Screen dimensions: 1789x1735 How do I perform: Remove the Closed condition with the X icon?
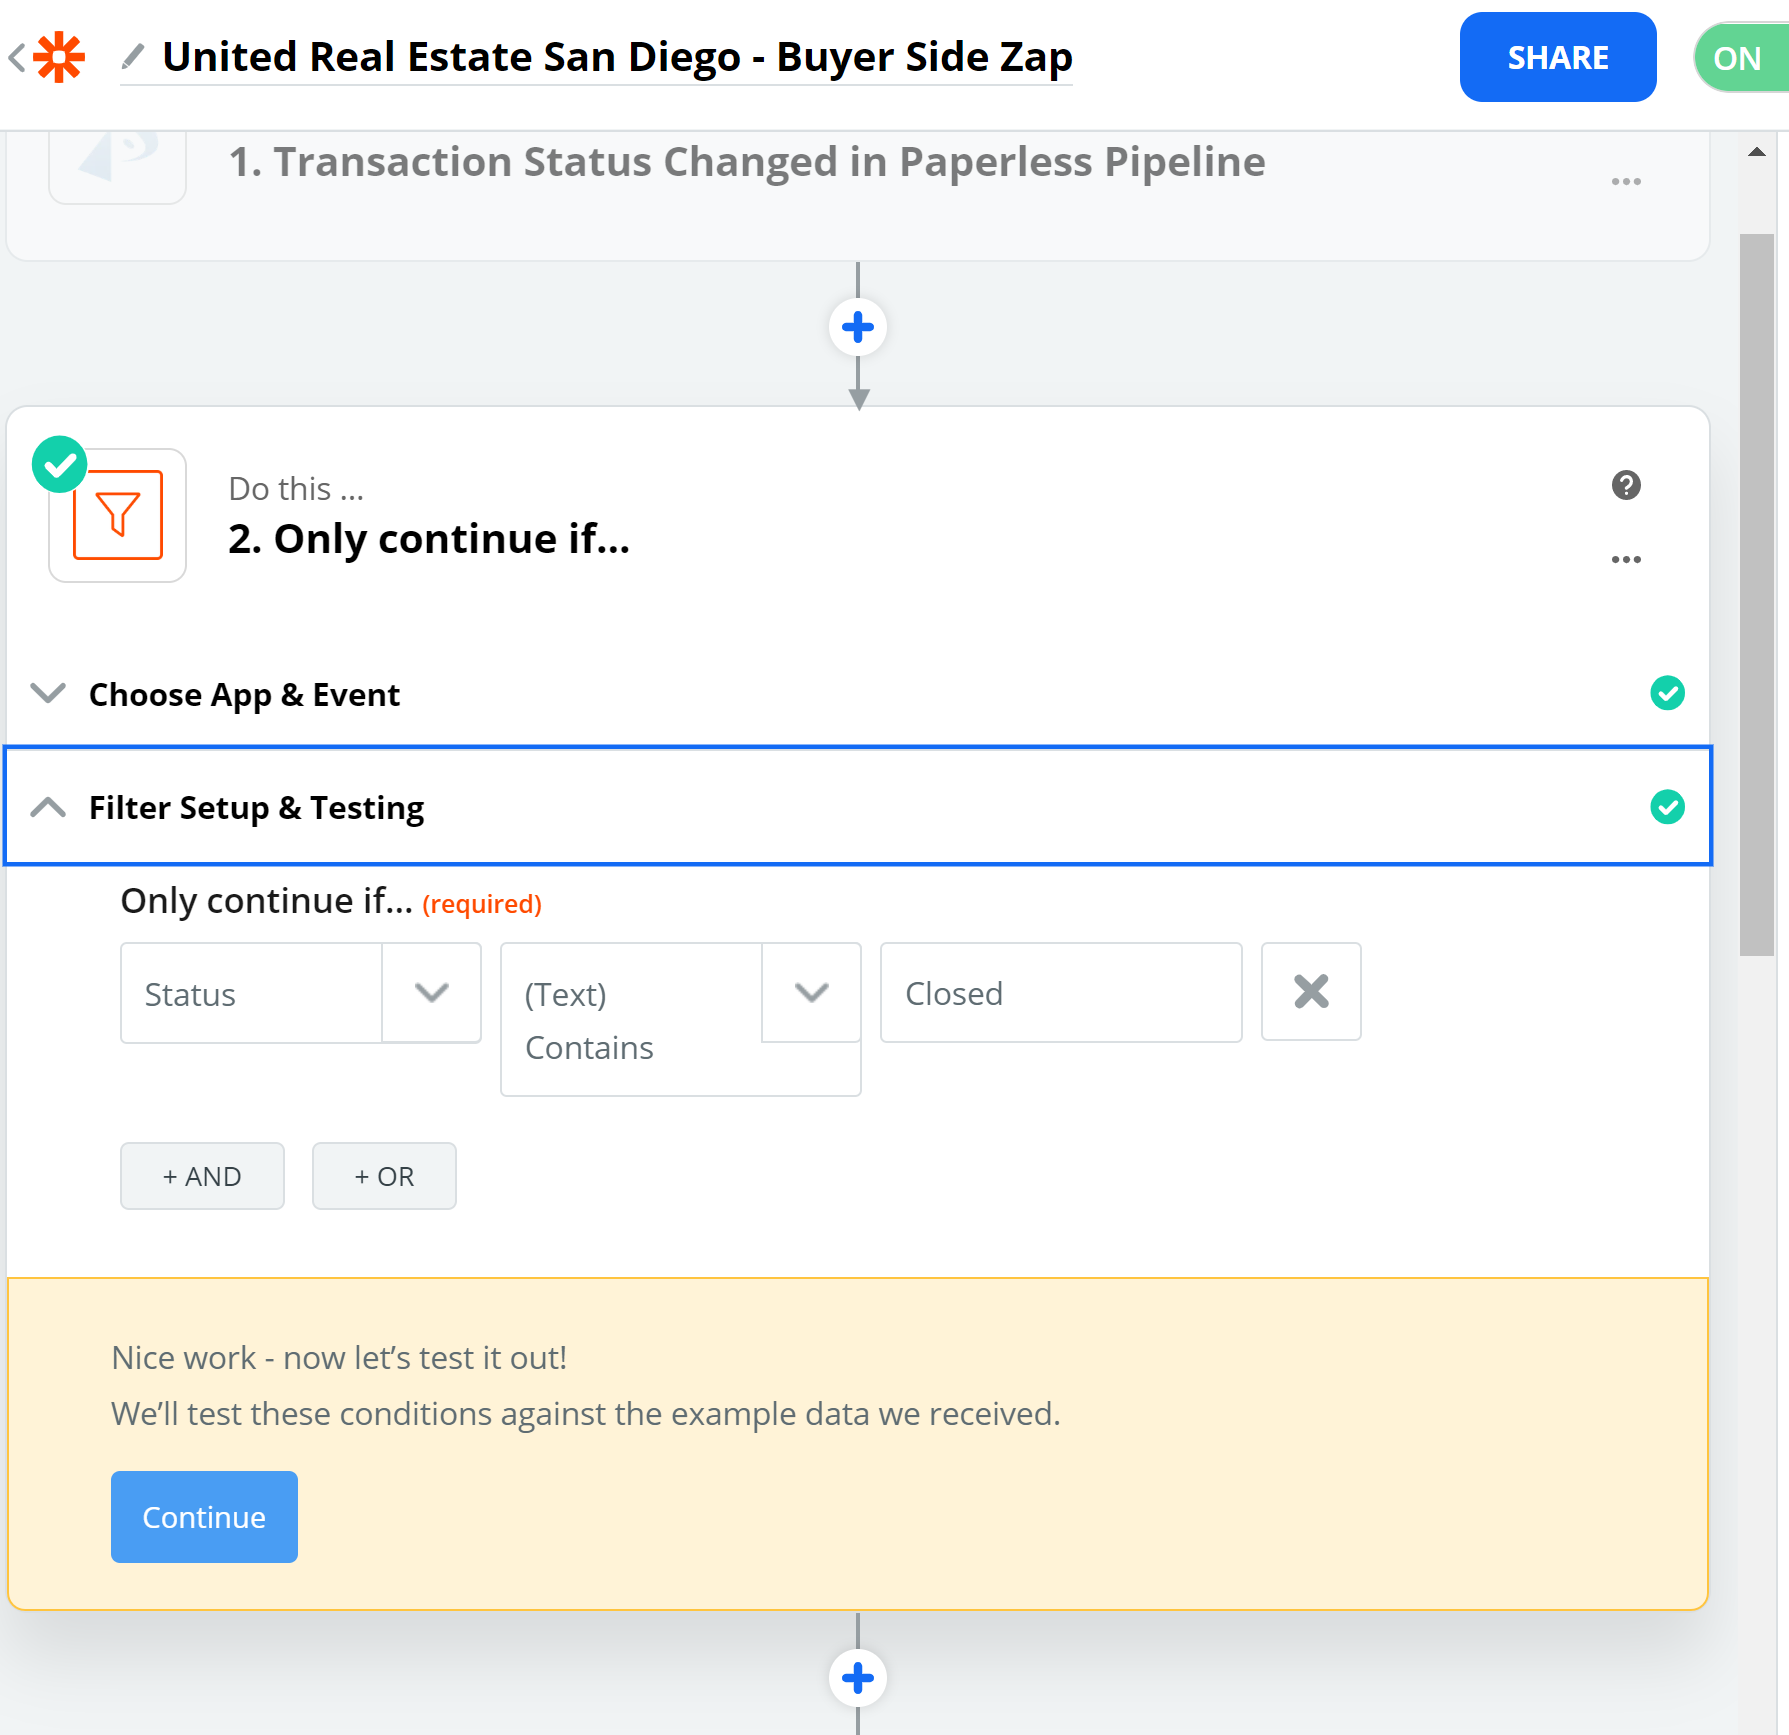point(1310,992)
